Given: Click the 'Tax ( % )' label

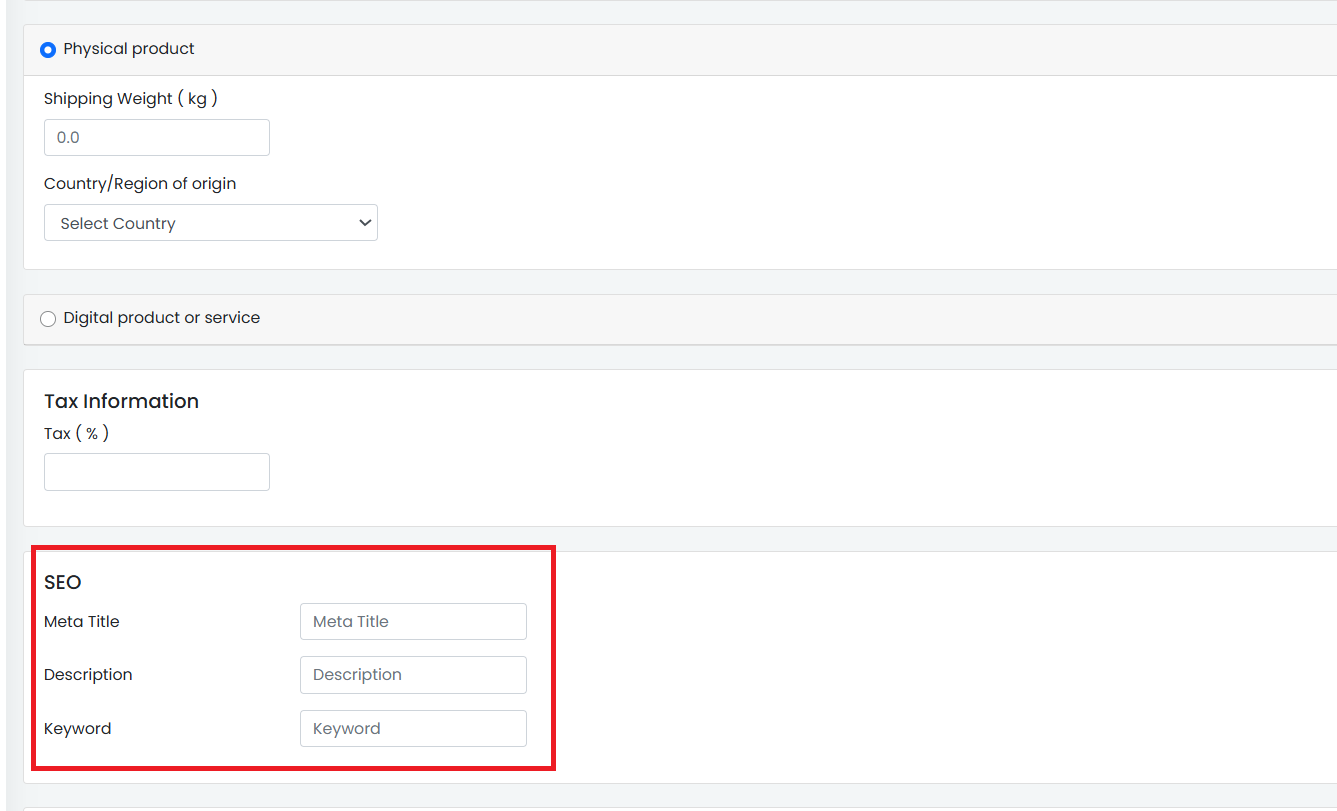Looking at the screenshot, I should 76,434.
